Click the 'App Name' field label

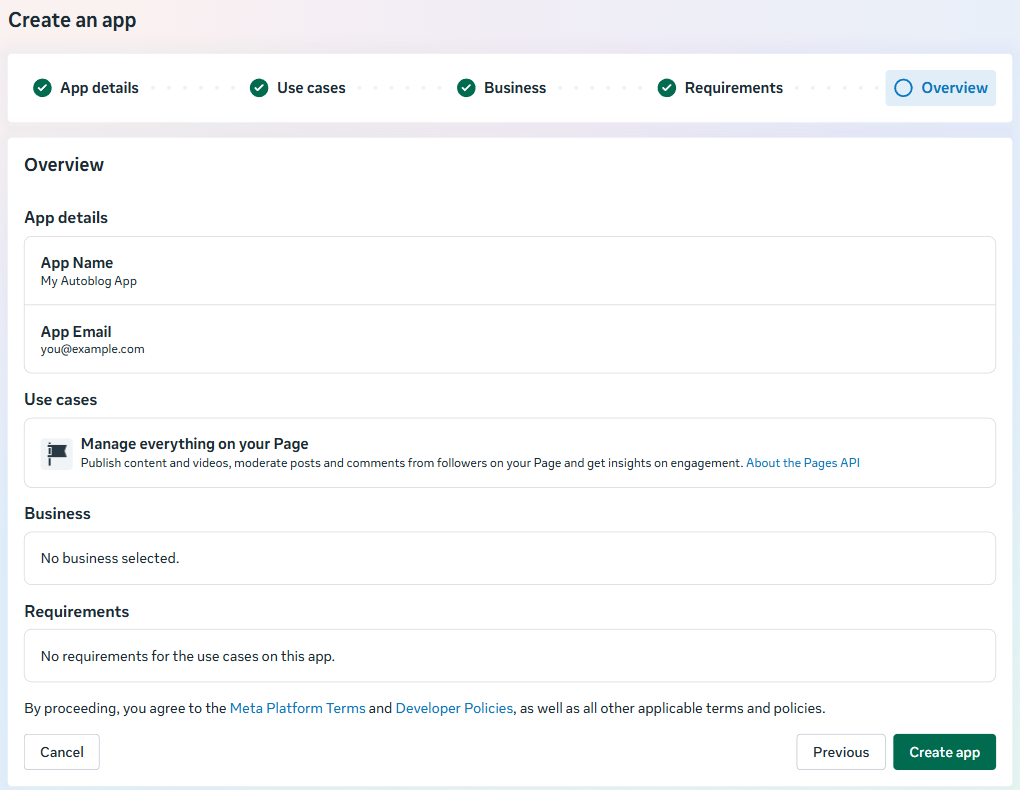tap(77, 263)
